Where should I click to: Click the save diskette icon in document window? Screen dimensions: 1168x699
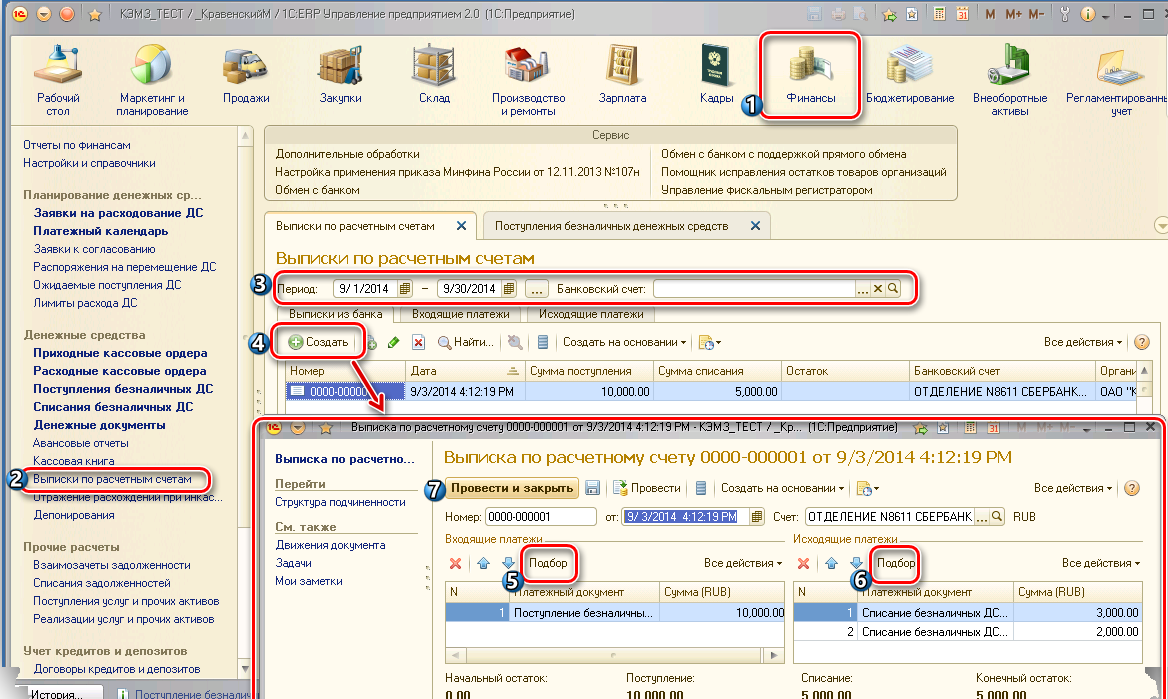(592, 488)
